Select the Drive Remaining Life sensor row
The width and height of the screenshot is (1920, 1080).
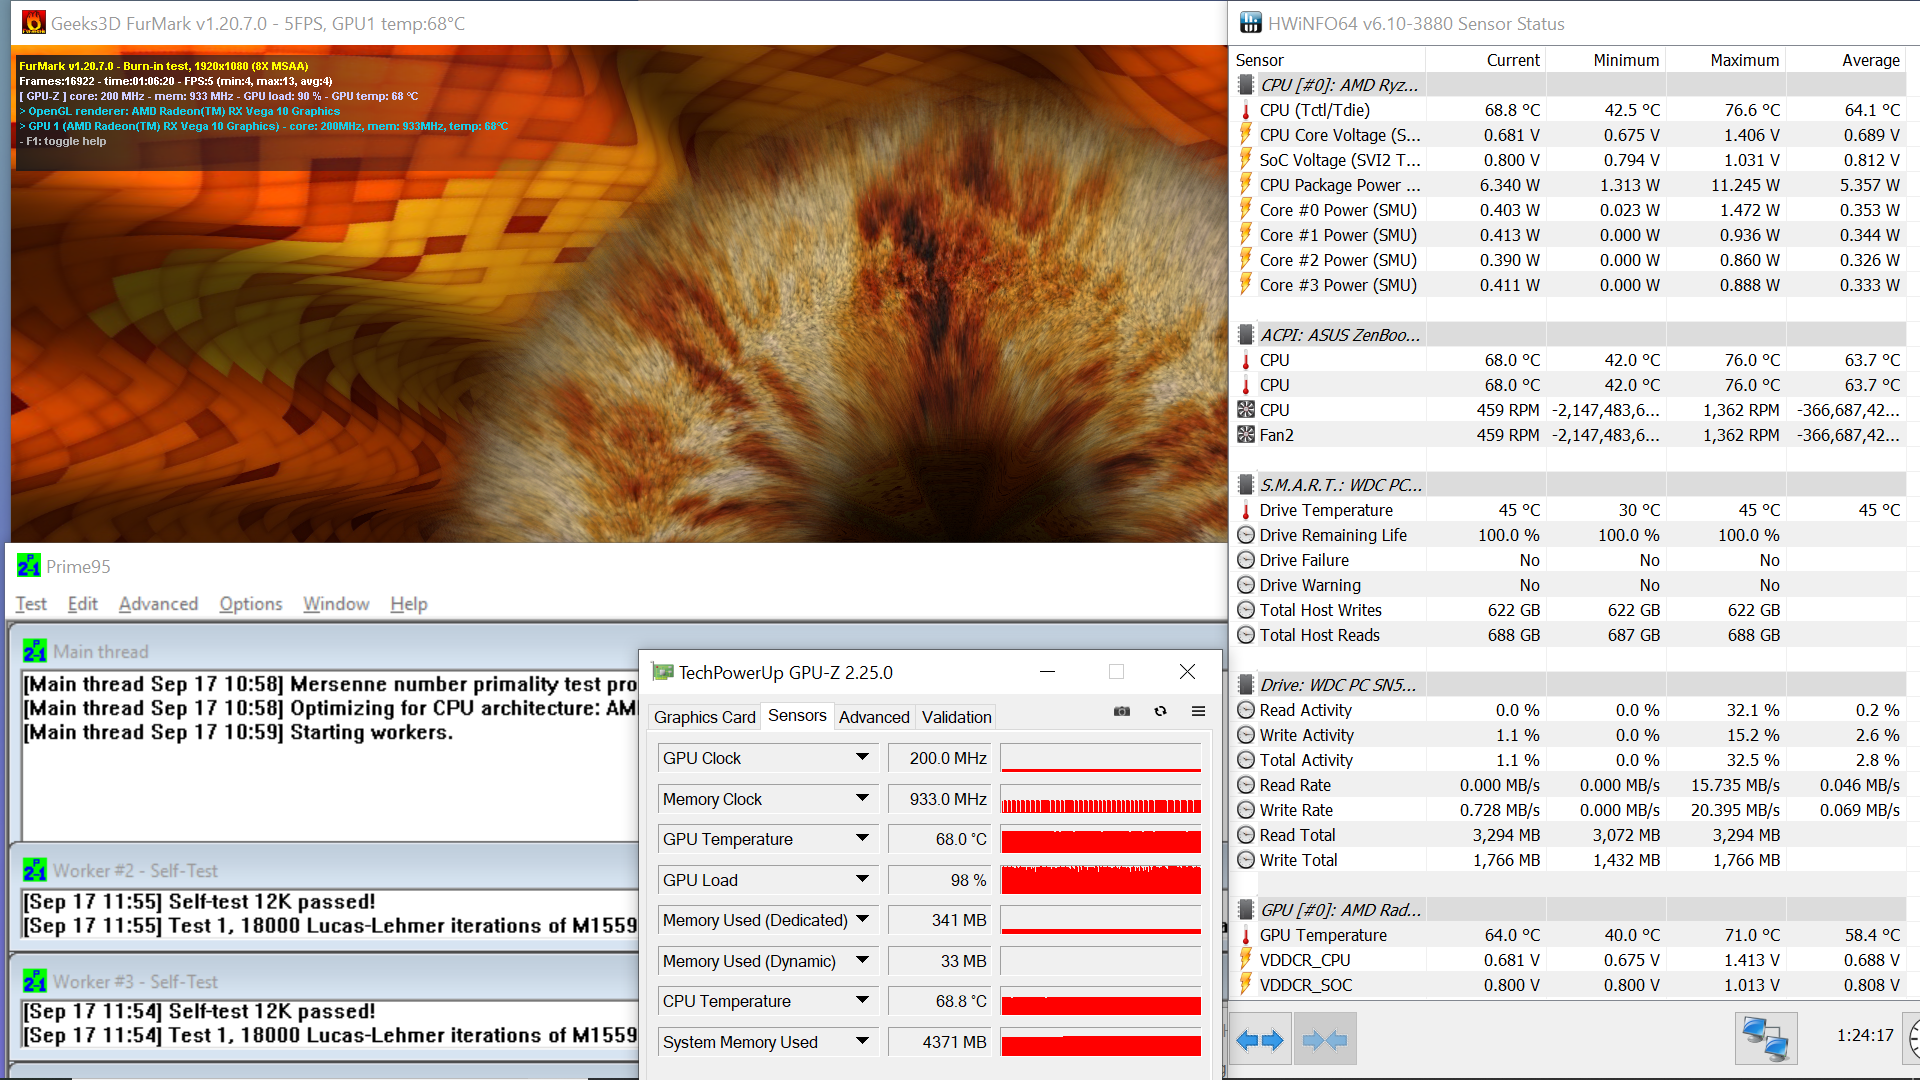[1332, 535]
